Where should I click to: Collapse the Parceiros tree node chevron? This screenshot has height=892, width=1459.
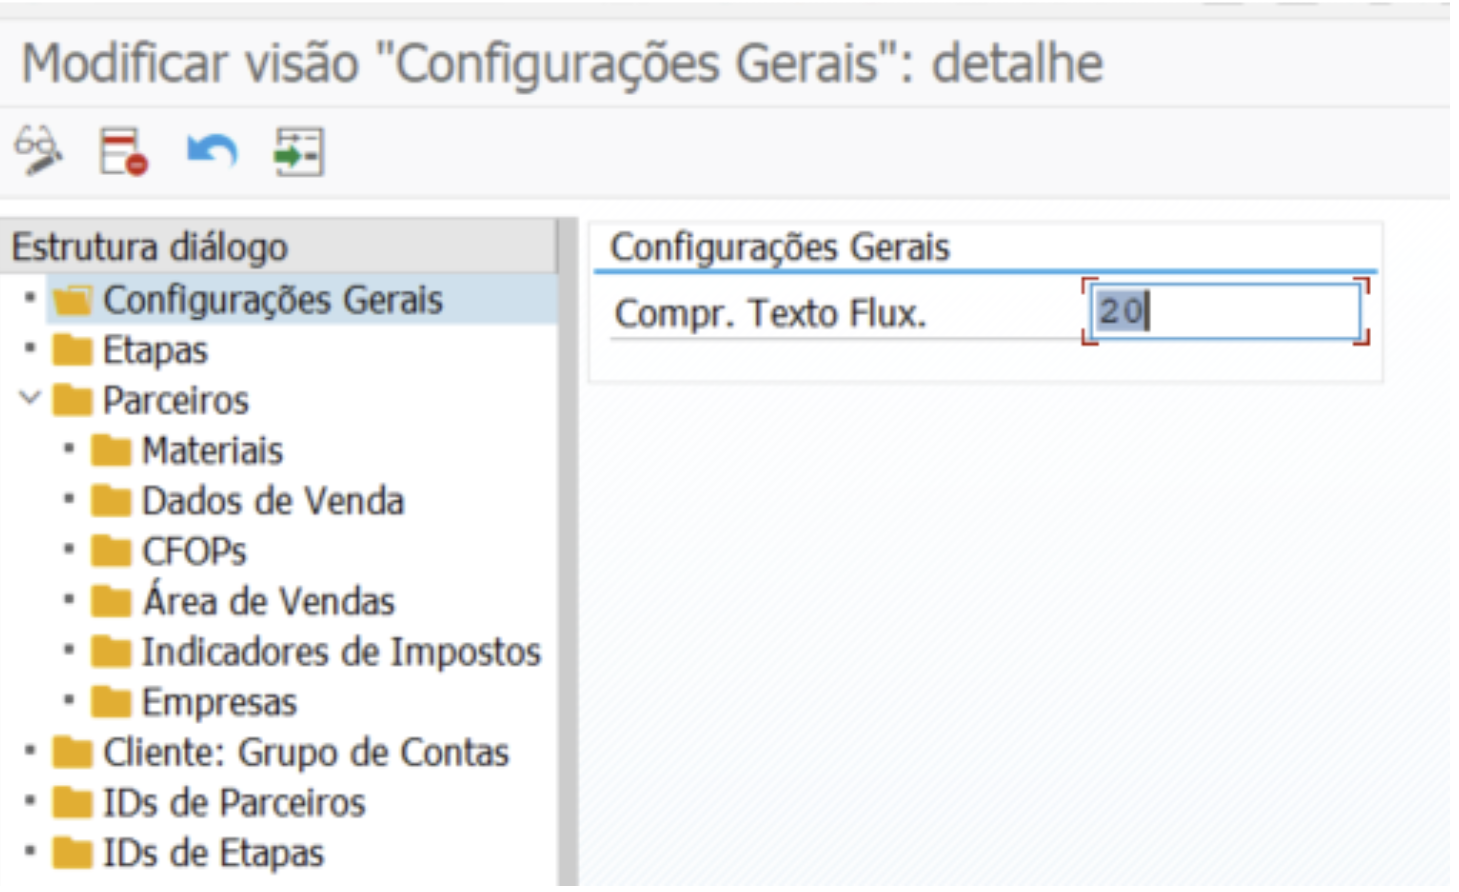coord(30,399)
